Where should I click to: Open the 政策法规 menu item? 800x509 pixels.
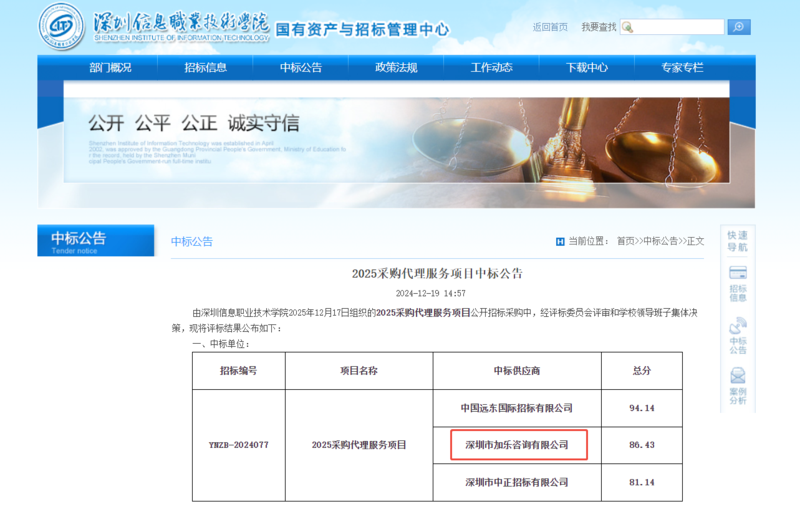(396, 68)
